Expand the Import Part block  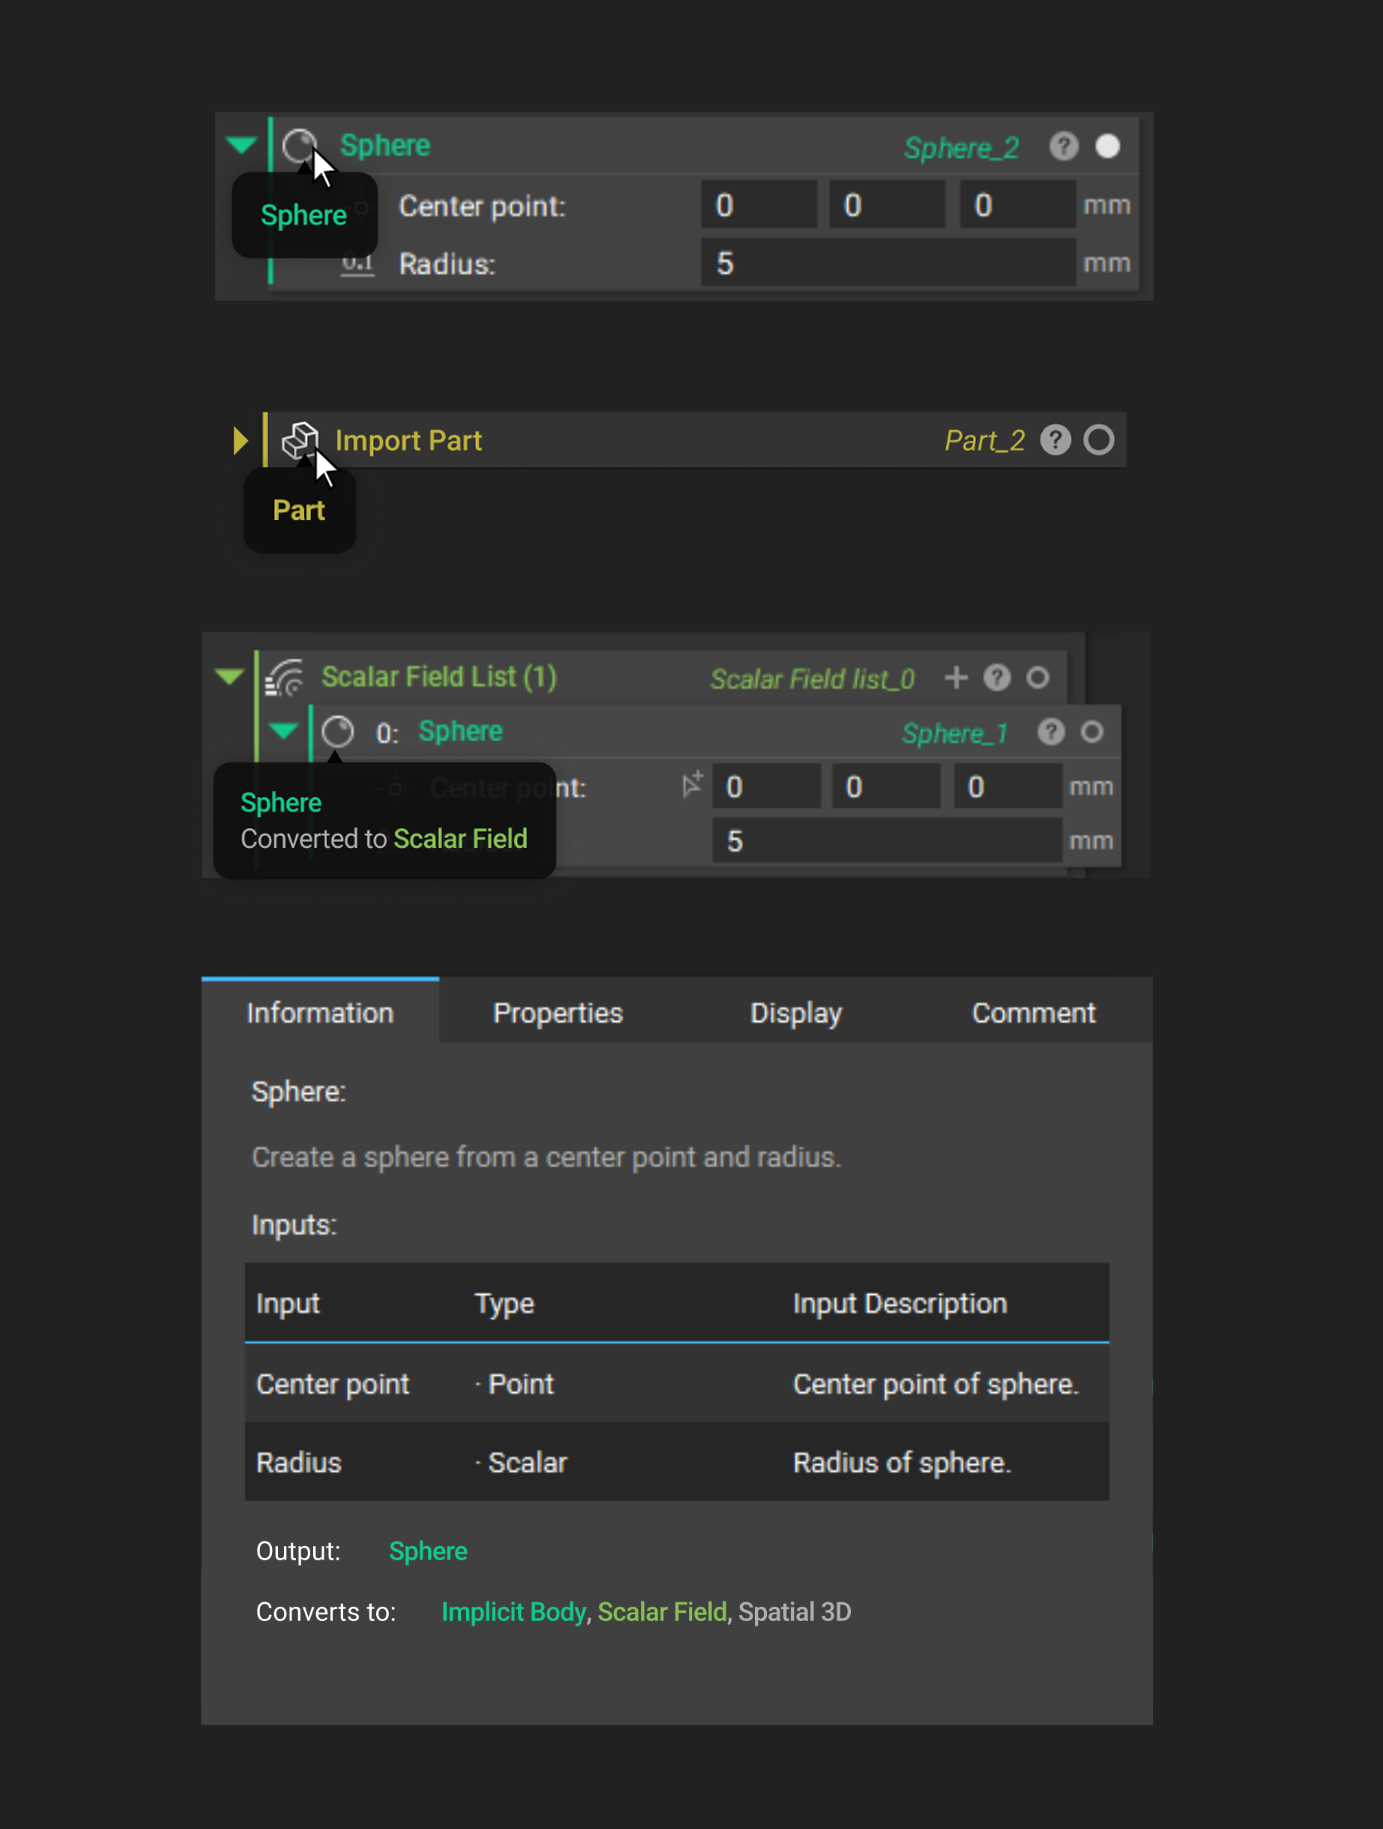click(240, 440)
